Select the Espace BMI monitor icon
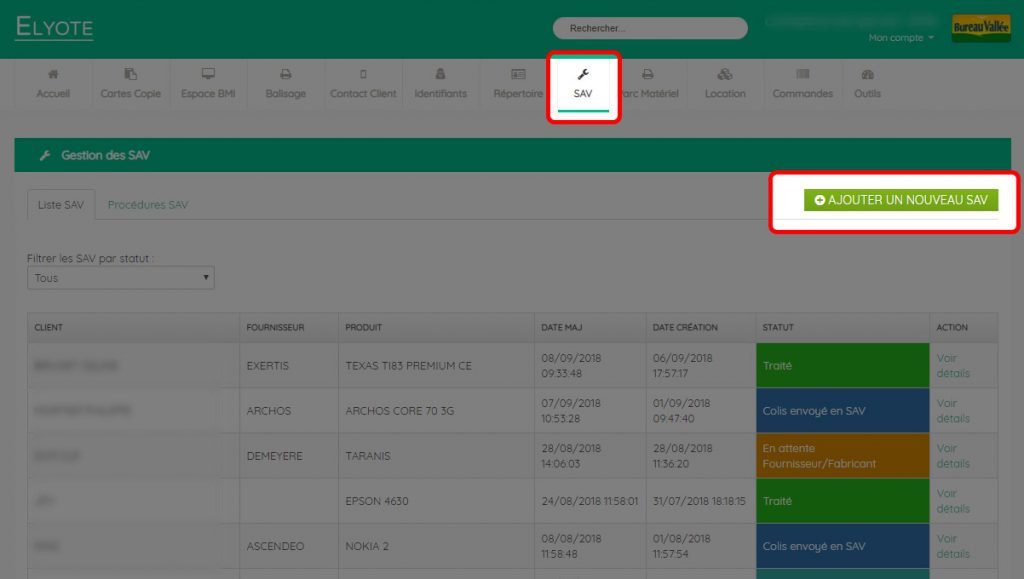1024x579 pixels. point(208,74)
